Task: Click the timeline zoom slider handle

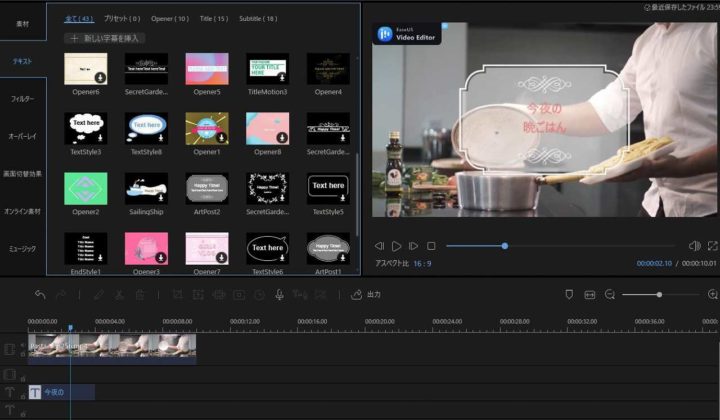Action: pos(659,295)
